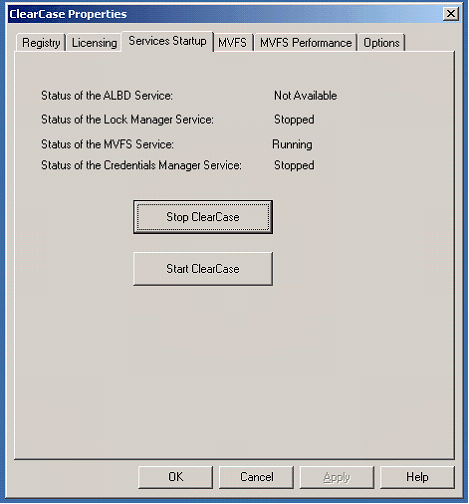The height and width of the screenshot is (504, 469).
Task: Click the grayed-out Apply button
Action: [x=337, y=477]
